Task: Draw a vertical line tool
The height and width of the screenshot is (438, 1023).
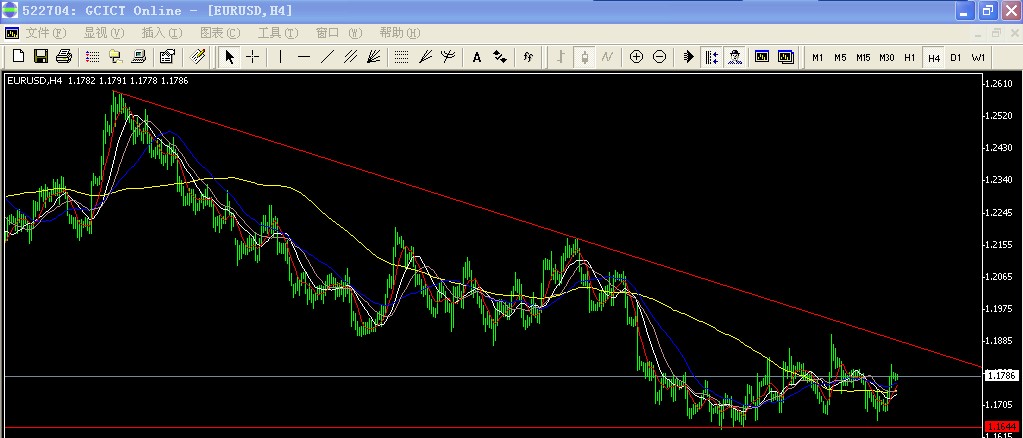Action: (x=280, y=57)
